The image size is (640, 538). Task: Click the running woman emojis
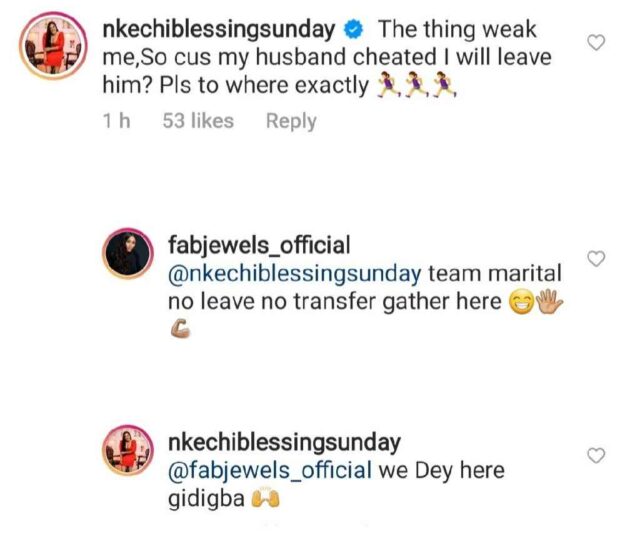tap(417, 87)
